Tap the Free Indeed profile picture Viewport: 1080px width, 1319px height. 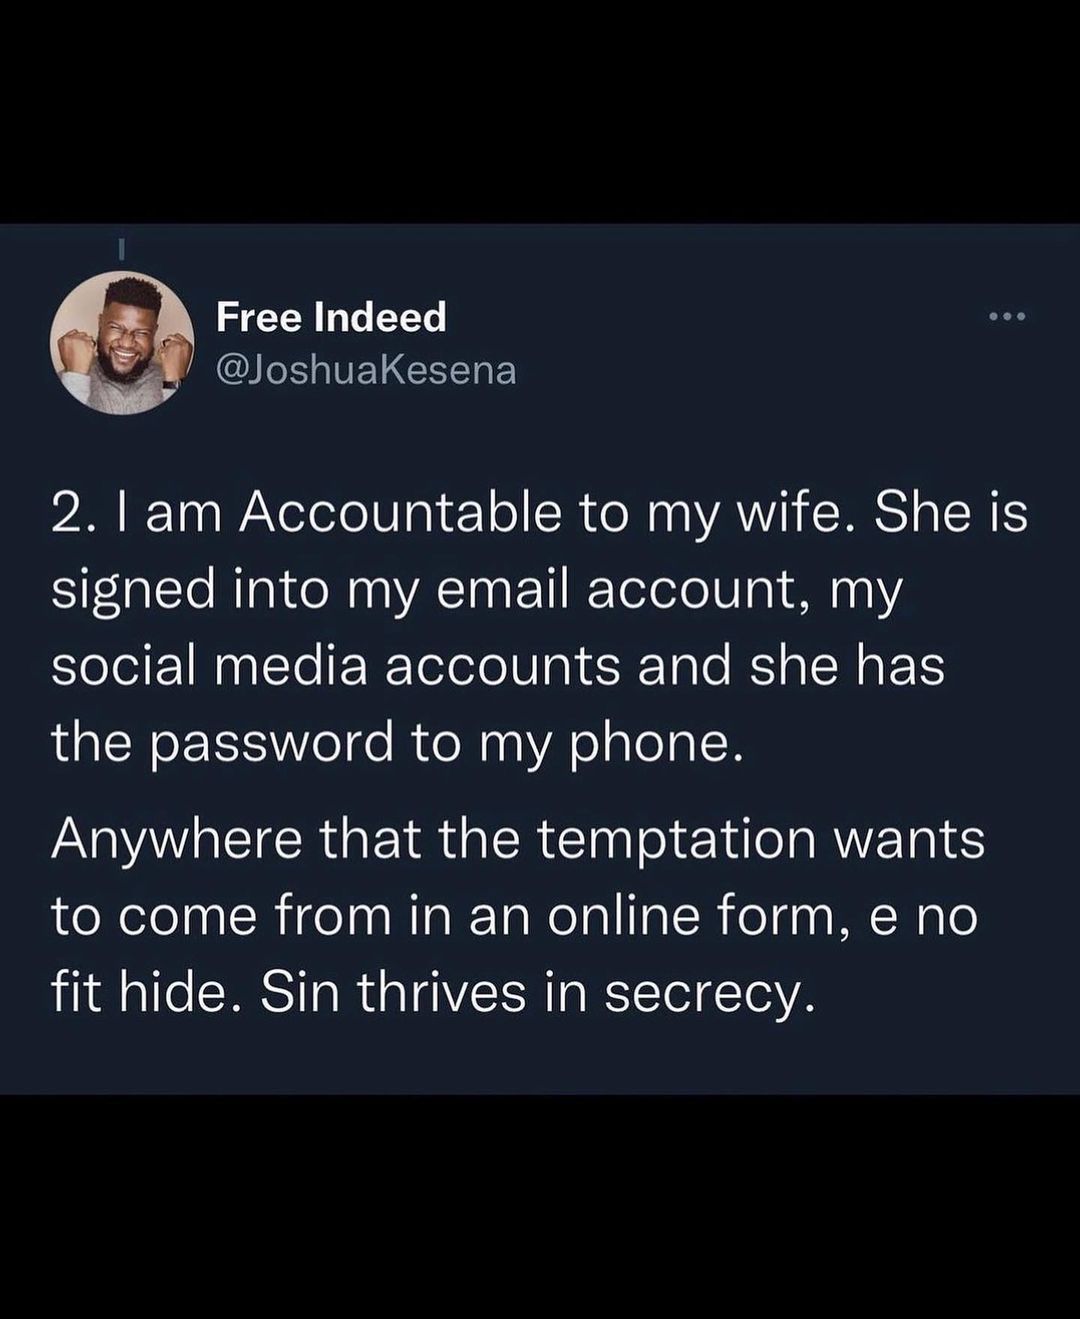point(122,343)
